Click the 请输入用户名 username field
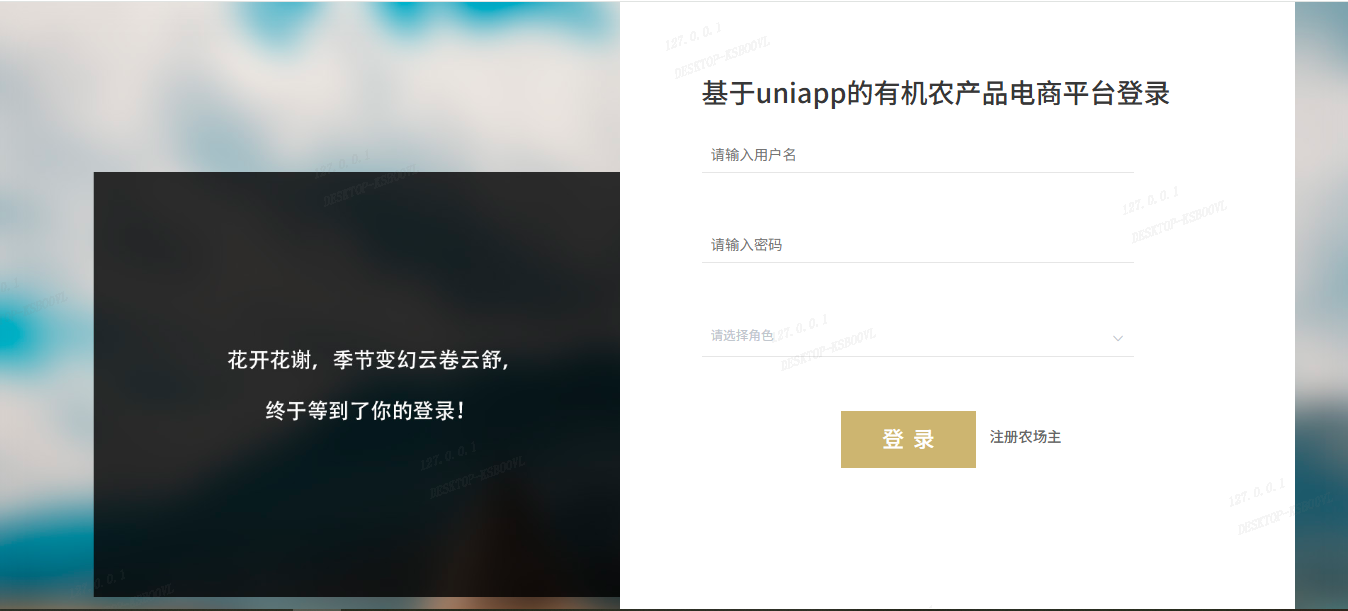Viewport: 1348px width, 611px height. click(x=917, y=155)
